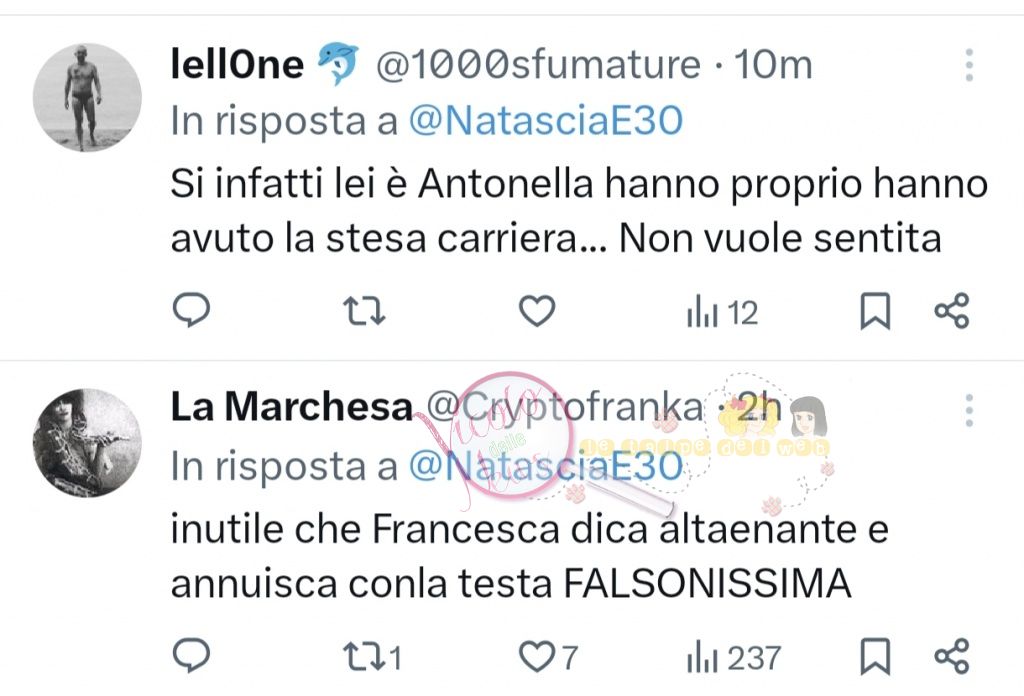The width and height of the screenshot is (1024, 696).
Task: Open La Marchesa's profile picture
Action: point(88,443)
